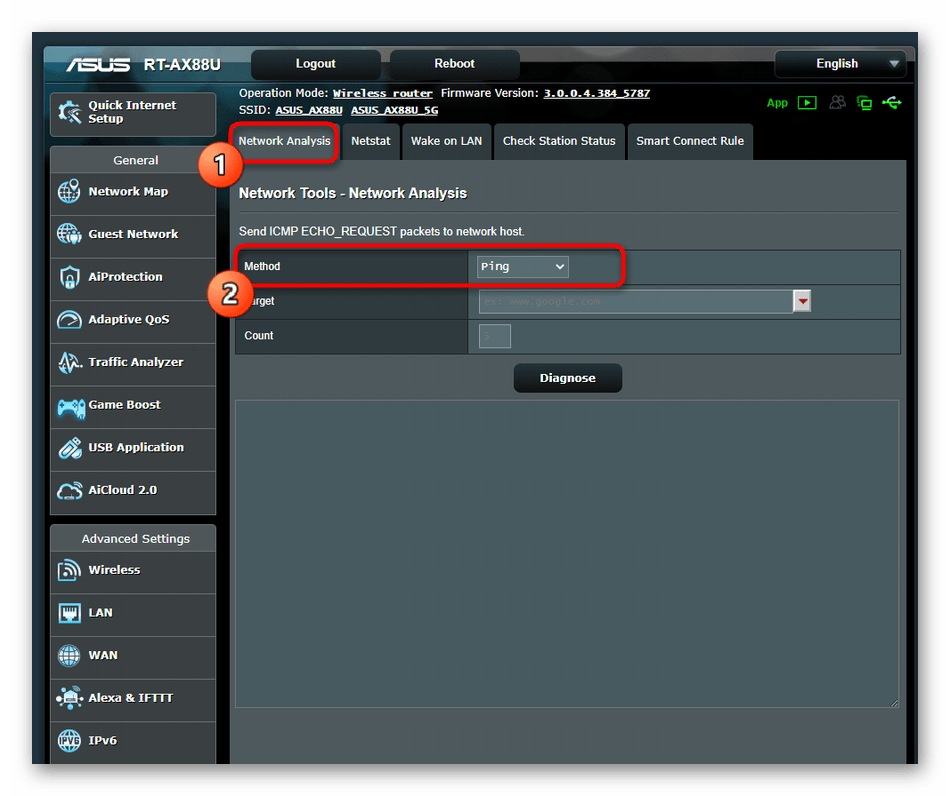This screenshot has height=796, width=950.
Task: Click the AiProtection shield icon
Action: pyautogui.click(x=70, y=277)
